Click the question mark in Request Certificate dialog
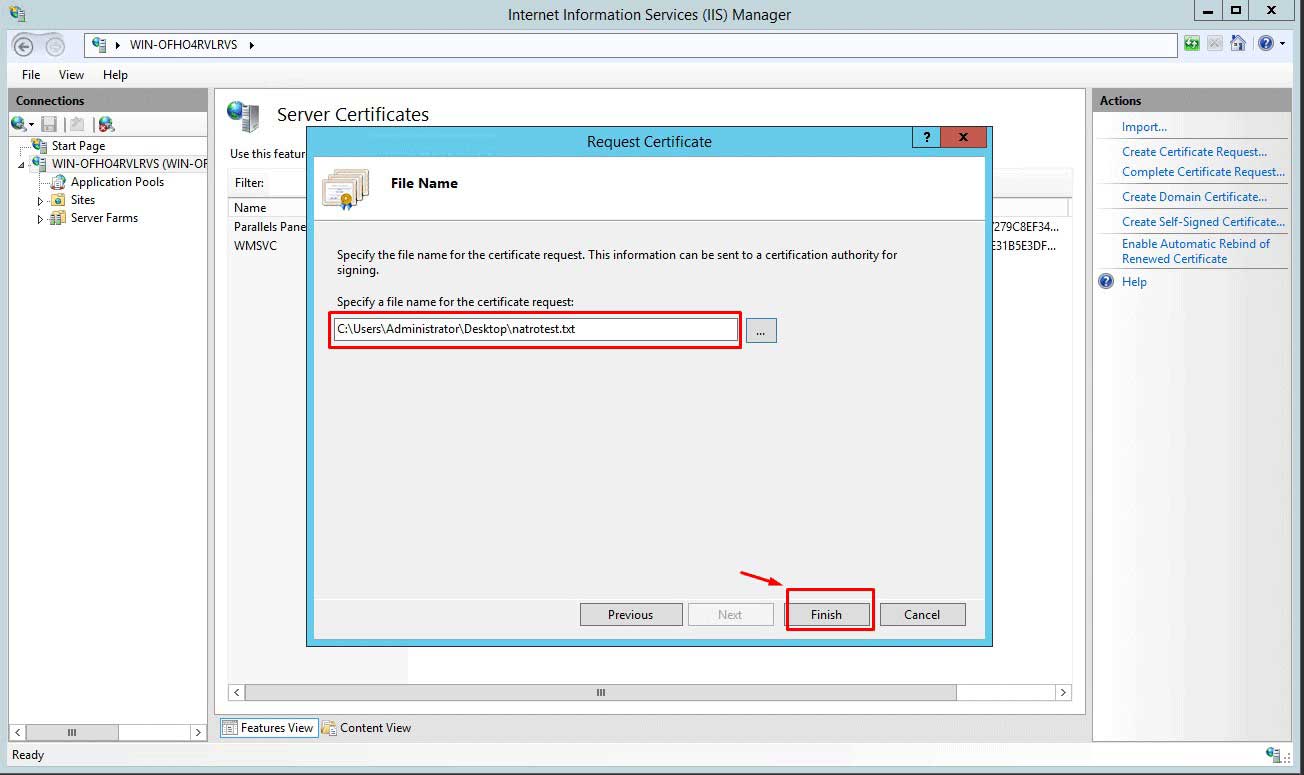This screenshot has width=1304, height=775. (926, 138)
